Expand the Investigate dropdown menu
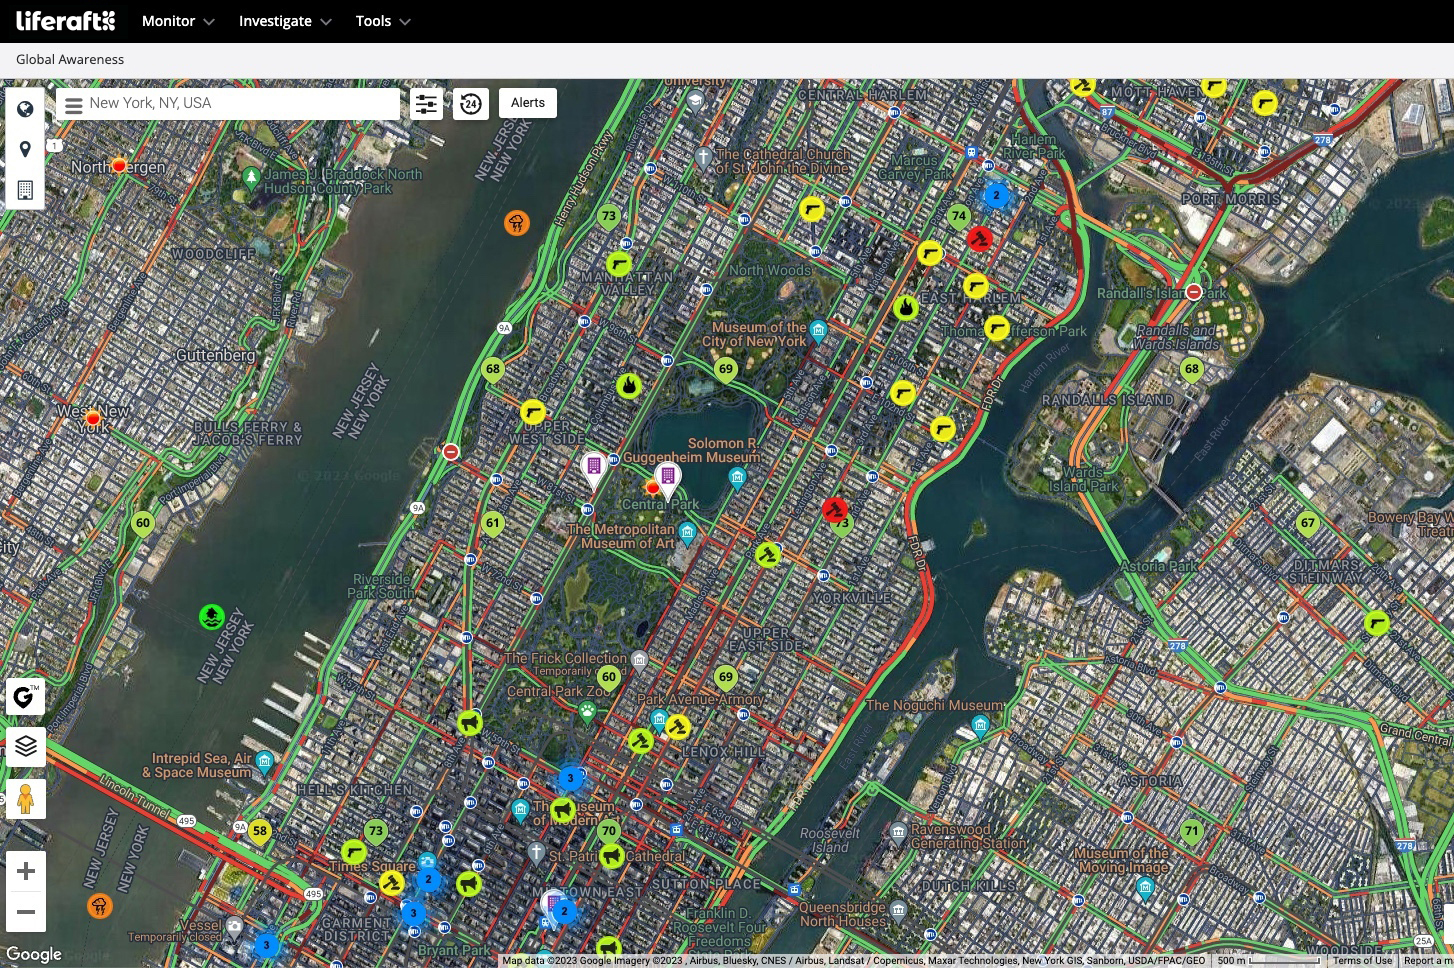This screenshot has height=969, width=1454. 285,21
